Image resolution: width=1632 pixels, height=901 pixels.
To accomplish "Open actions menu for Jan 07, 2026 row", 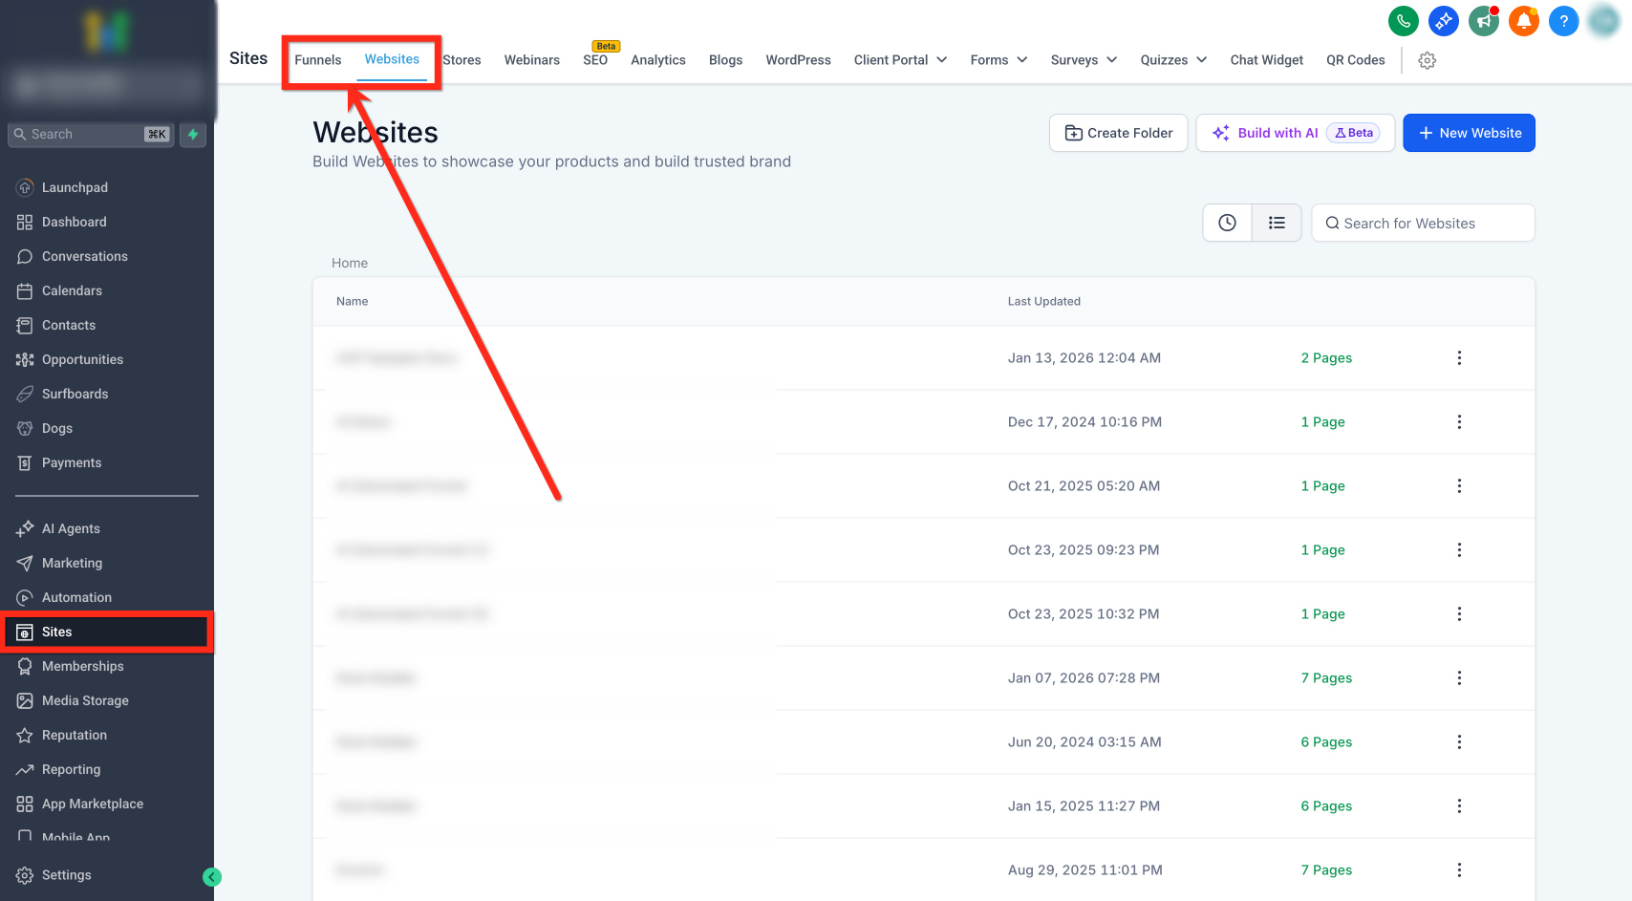I will point(1459,678).
